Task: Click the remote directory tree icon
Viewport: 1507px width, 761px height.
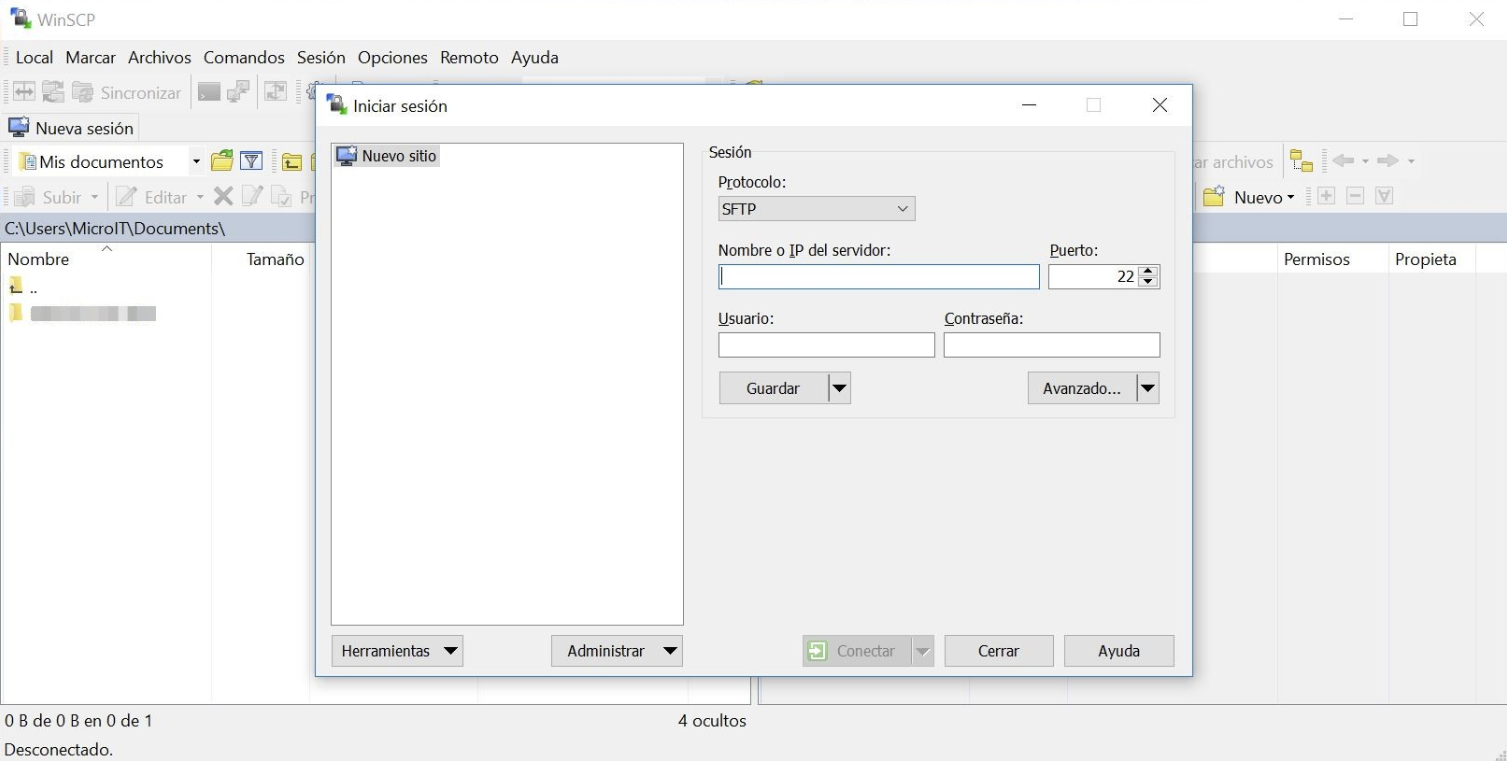Action: (x=1301, y=161)
